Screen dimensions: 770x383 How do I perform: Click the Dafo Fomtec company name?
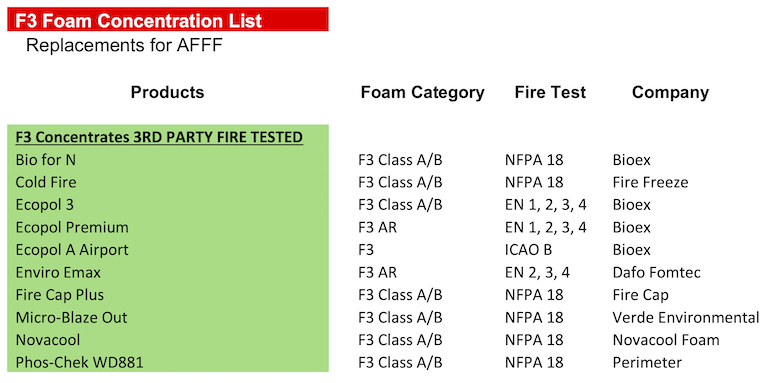657,272
